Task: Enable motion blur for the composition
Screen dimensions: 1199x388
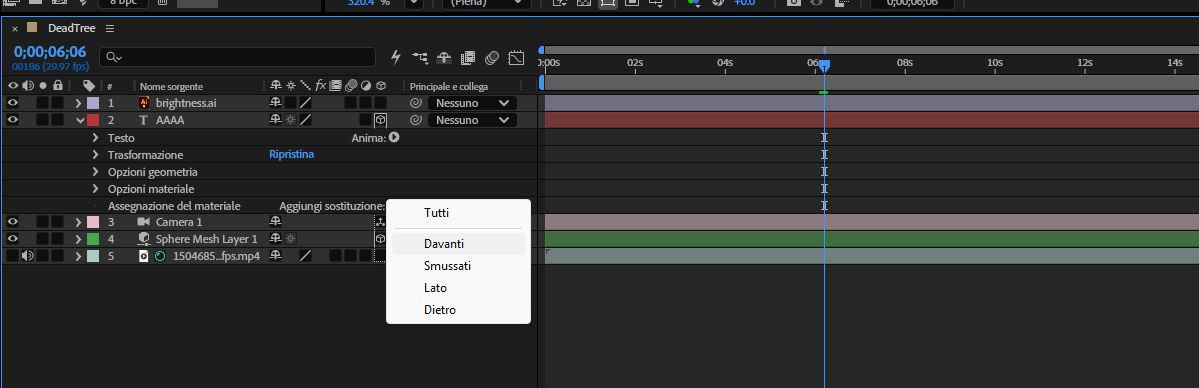Action: (x=492, y=57)
